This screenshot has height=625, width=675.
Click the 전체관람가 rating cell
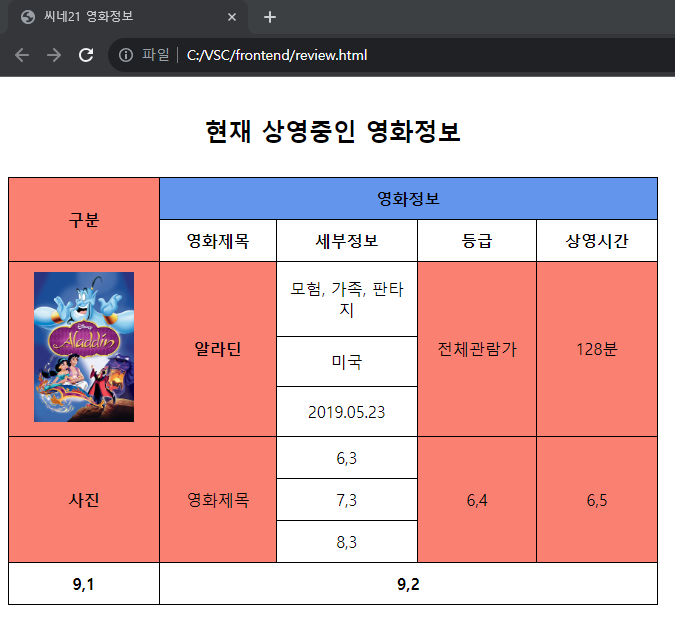[x=477, y=349]
